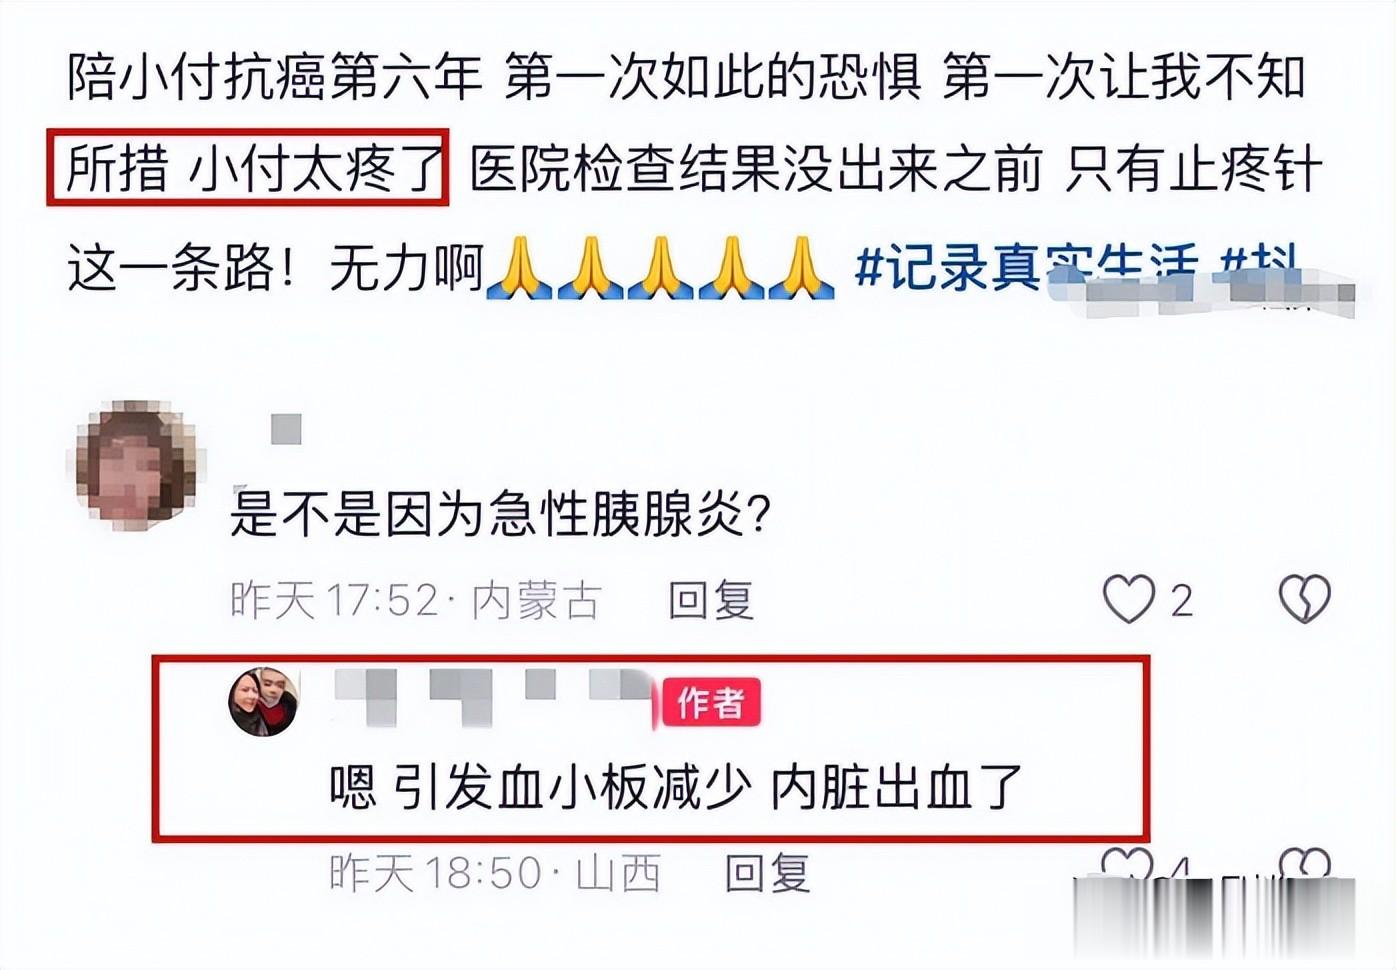Dislike the 急性胰腺炎 comment with broken heart
The image size is (1396, 970).
click(1304, 600)
